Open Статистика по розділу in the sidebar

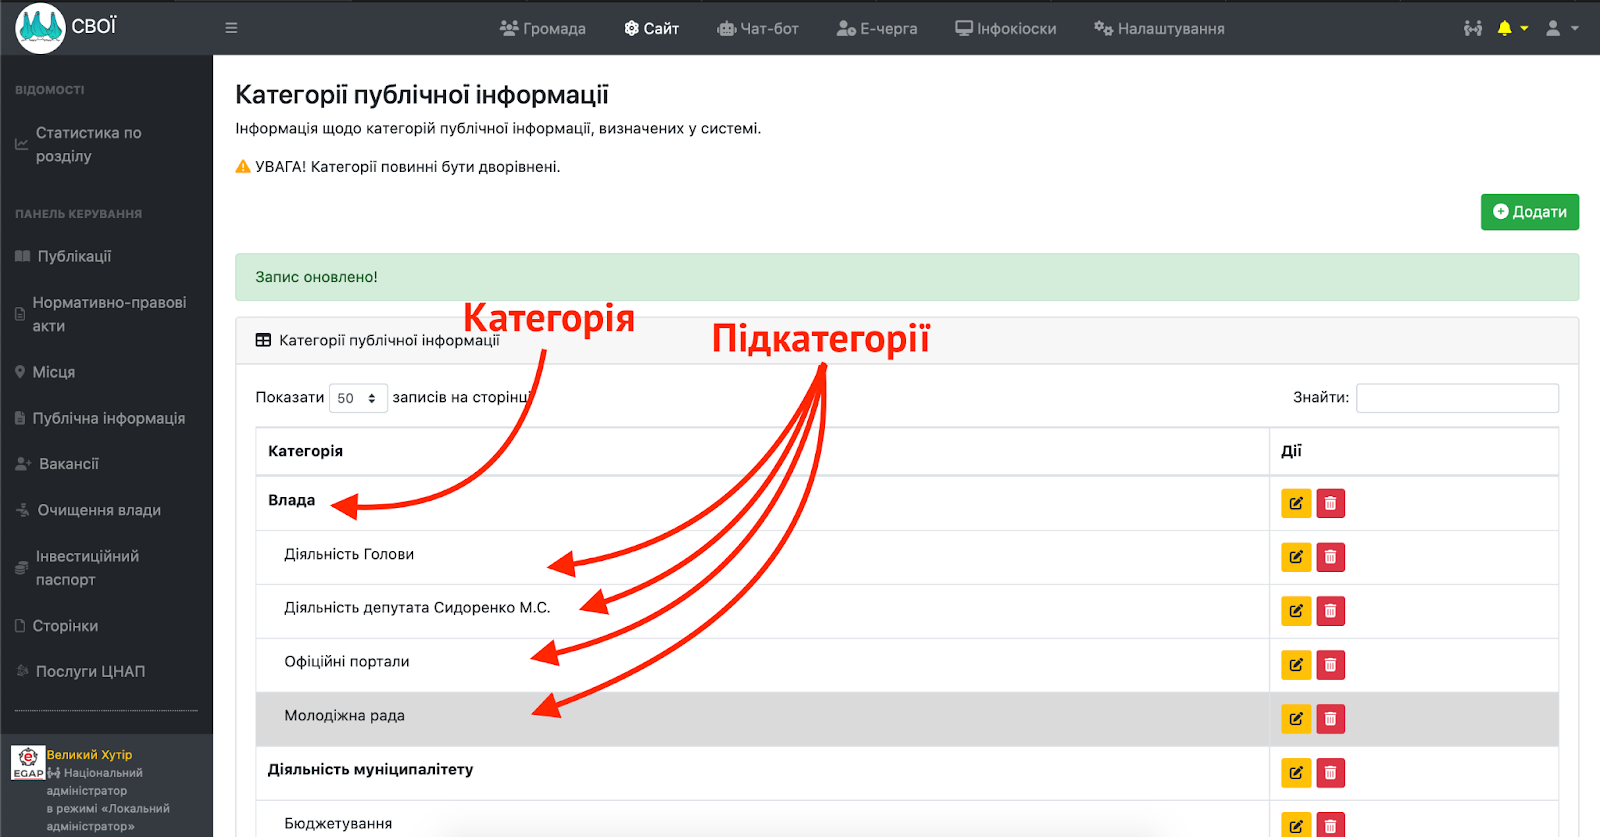point(88,144)
